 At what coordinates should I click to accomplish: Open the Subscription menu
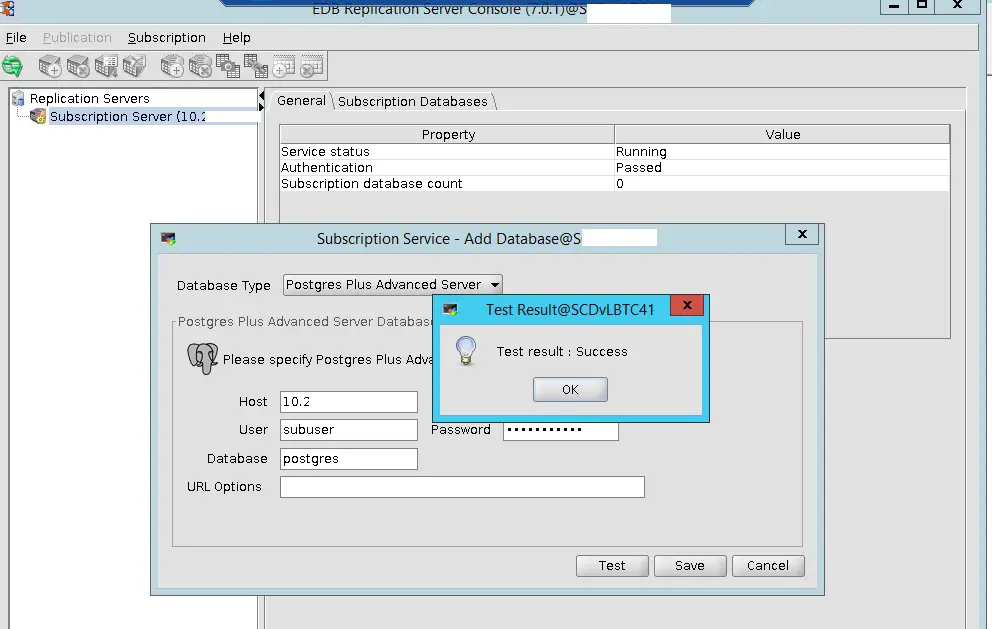166,38
